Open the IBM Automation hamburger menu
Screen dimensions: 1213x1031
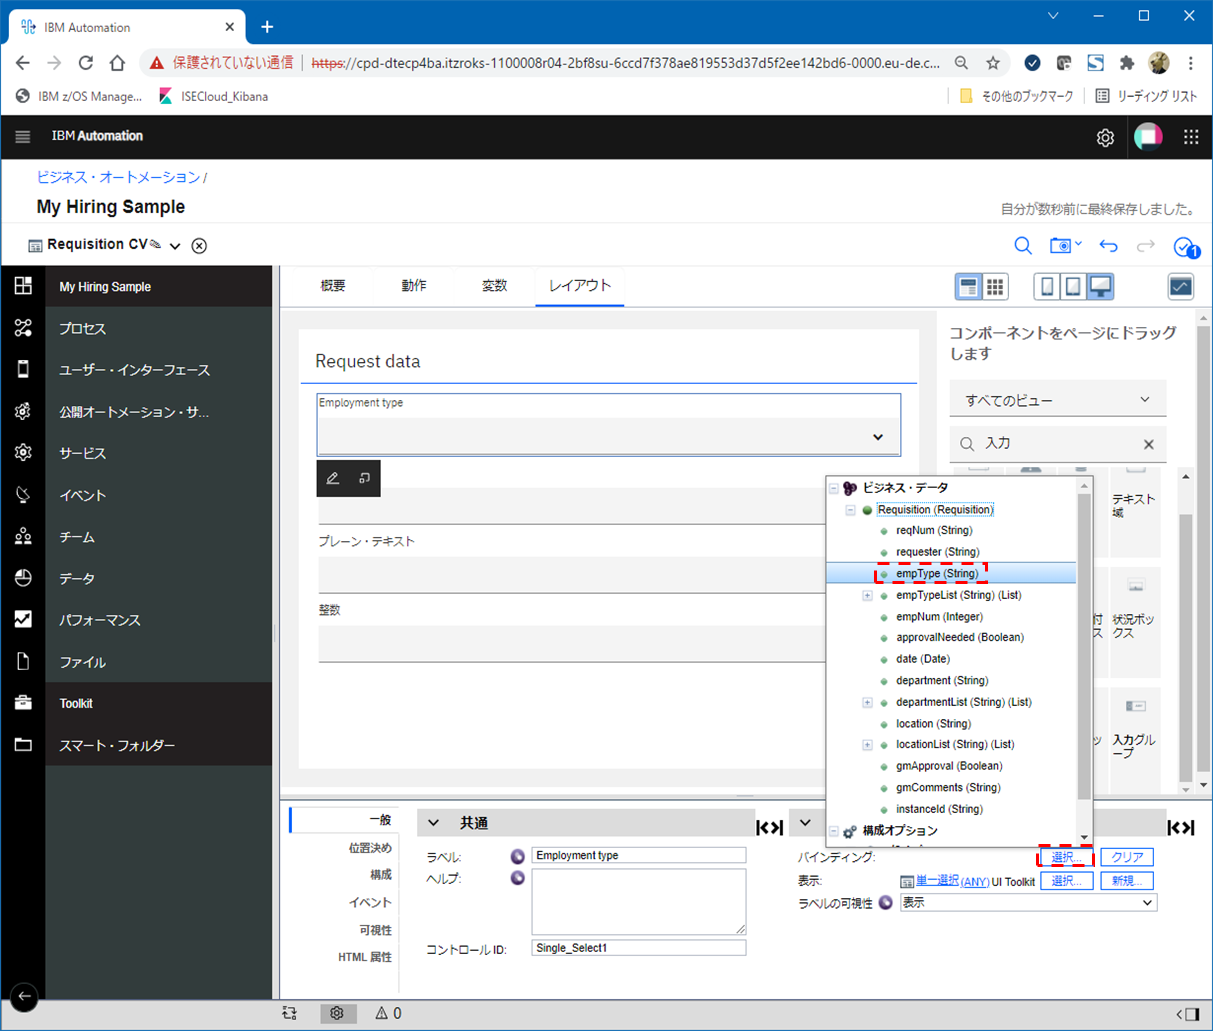(x=22, y=137)
